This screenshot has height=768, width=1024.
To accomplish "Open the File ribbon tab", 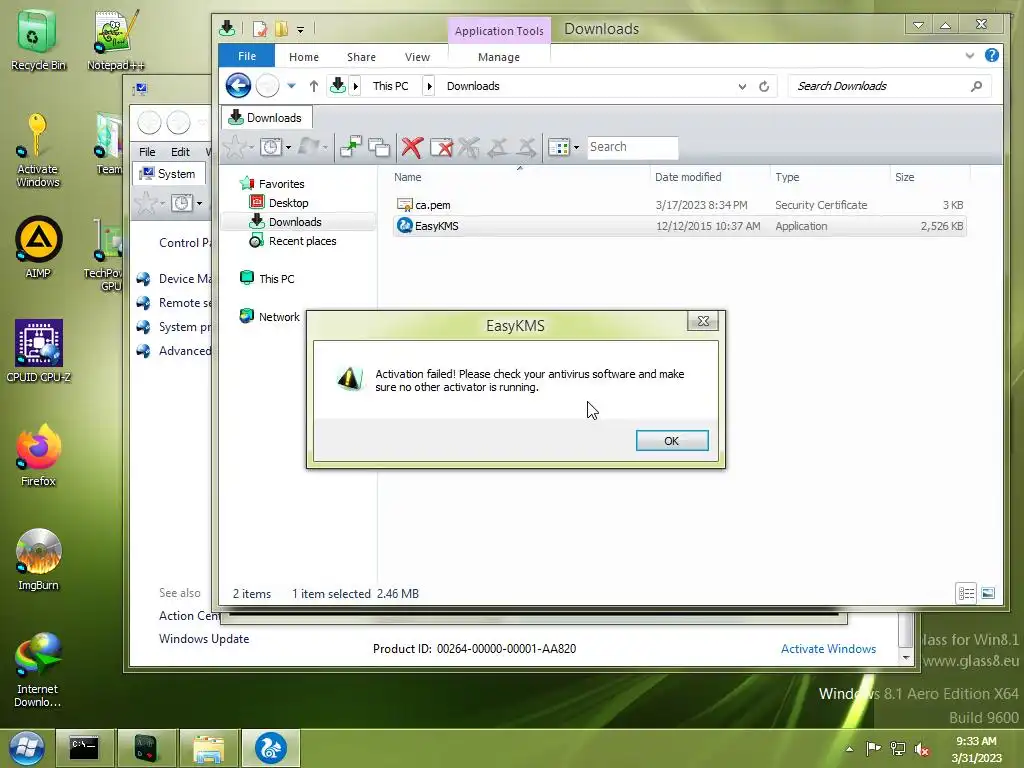I will tap(247, 56).
